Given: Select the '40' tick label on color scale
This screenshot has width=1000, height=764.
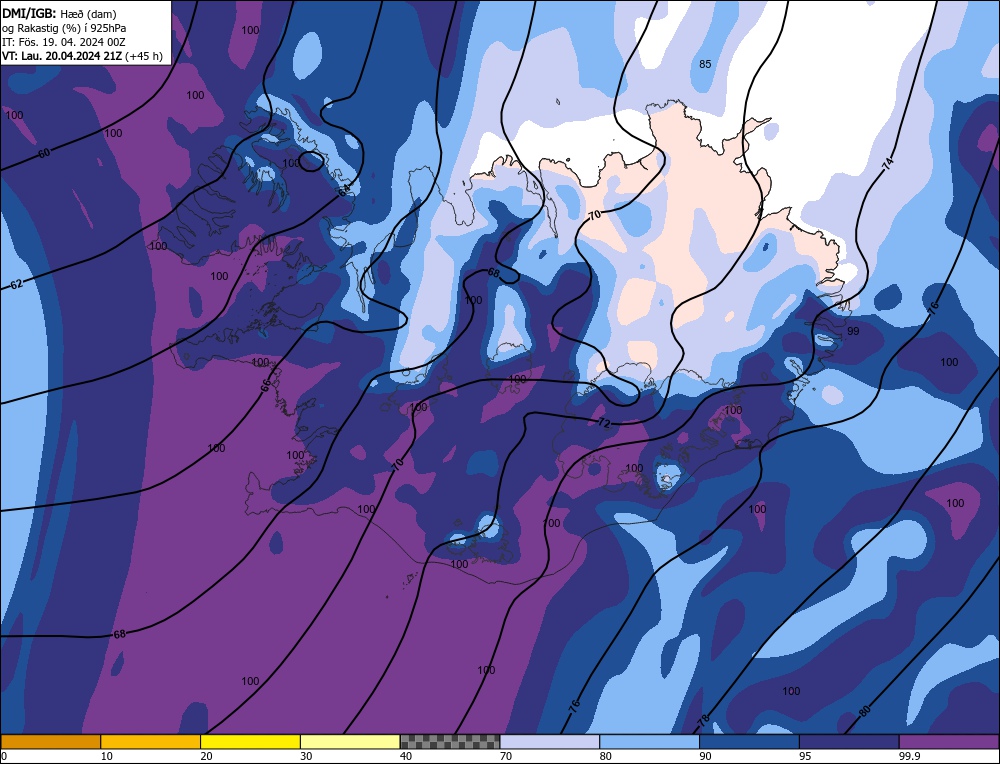Looking at the screenshot, I should [x=406, y=756].
